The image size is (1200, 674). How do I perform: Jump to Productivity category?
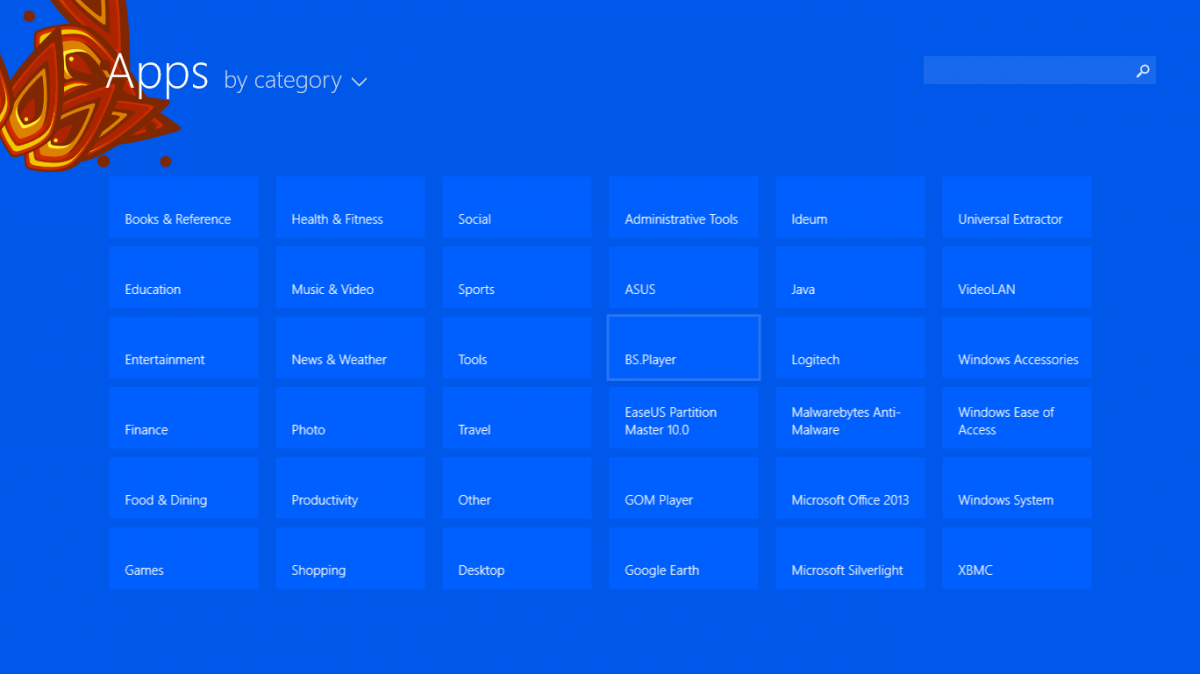point(351,487)
